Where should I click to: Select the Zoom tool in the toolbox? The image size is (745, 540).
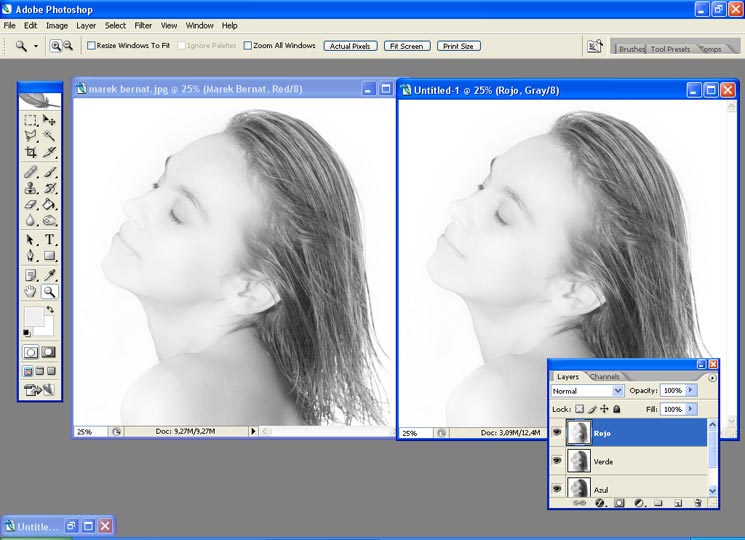[49, 291]
